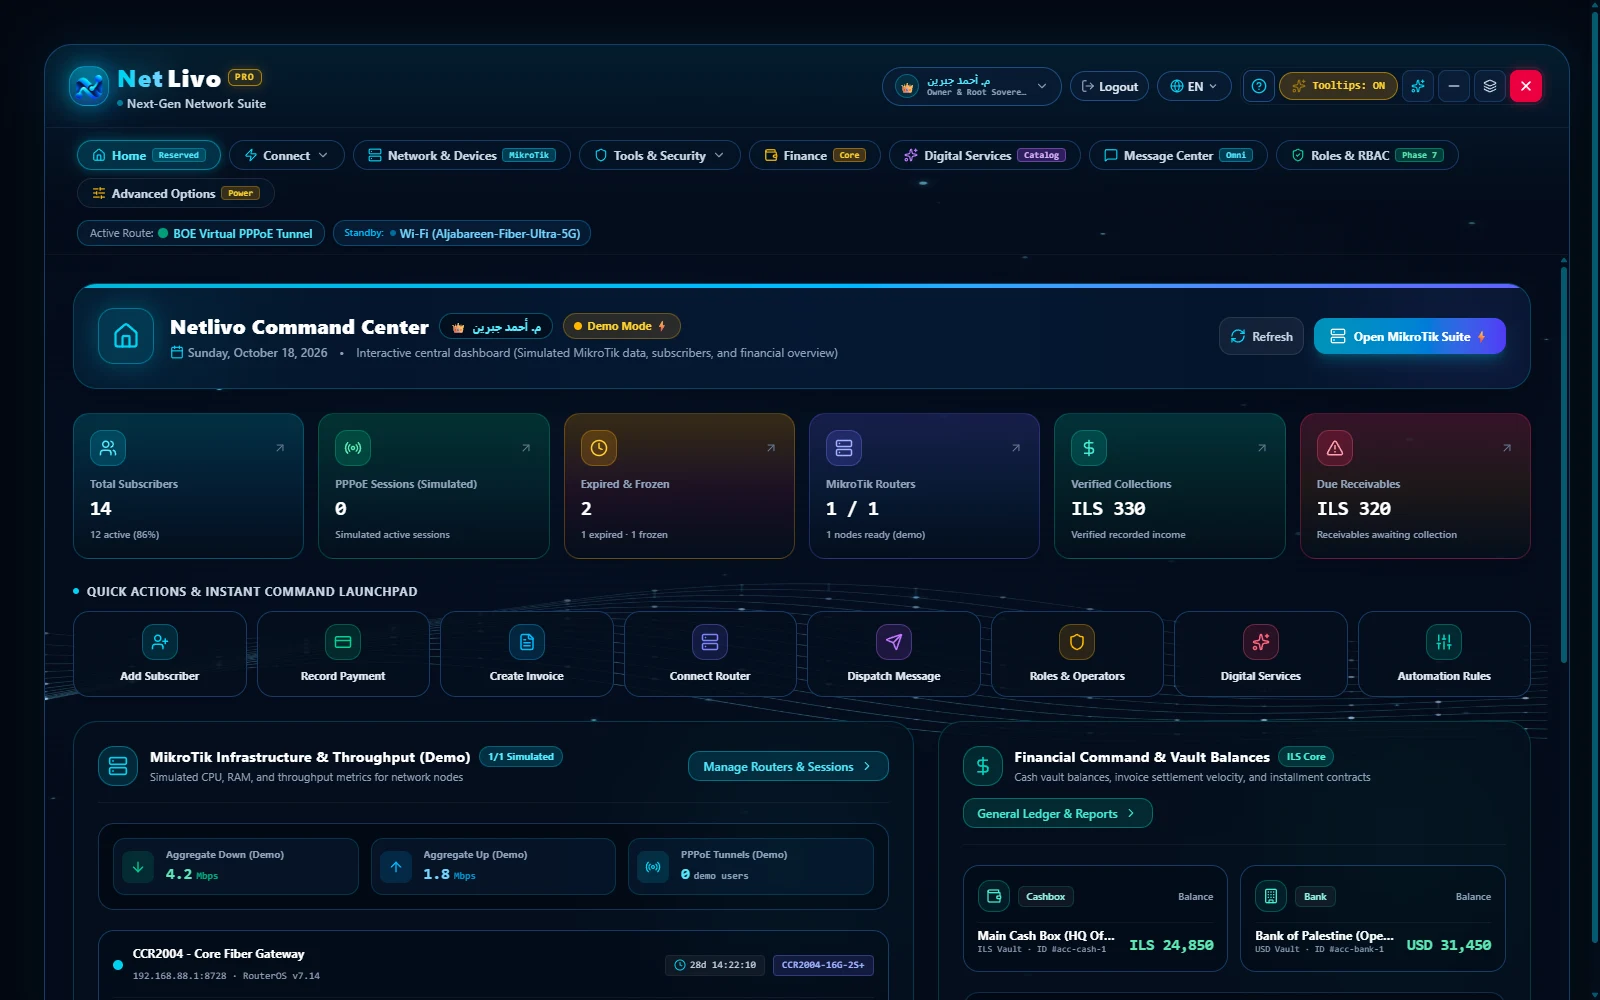Viewport: 1600px width, 1000px height.
Task: Switch to the Message Center tab
Action: click(1178, 155)
